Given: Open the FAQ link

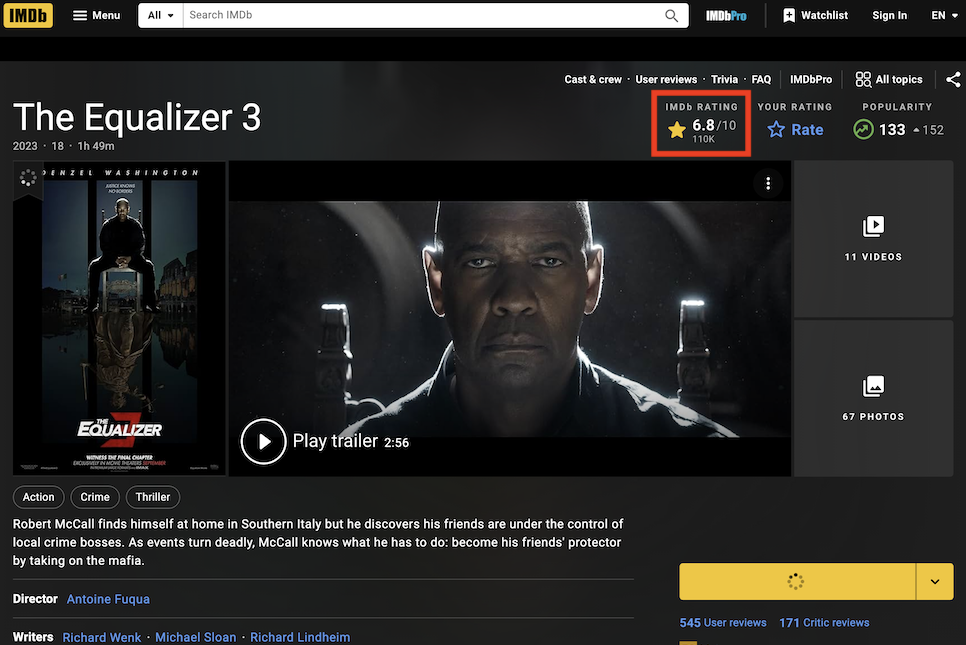Looking at the screenshot, I should [x=761, y=79].
